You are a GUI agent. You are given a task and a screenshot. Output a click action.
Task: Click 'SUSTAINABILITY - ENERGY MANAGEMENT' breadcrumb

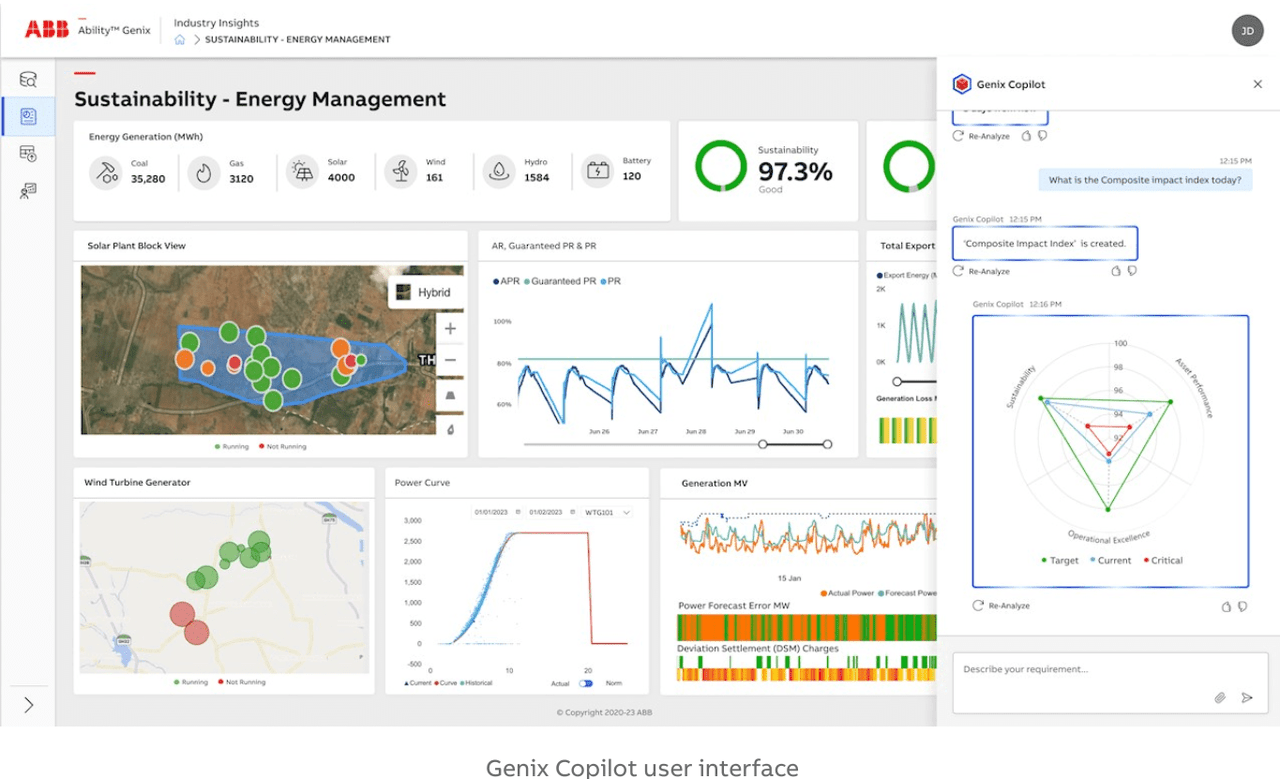pyautogui.click(x=298, y=40)
